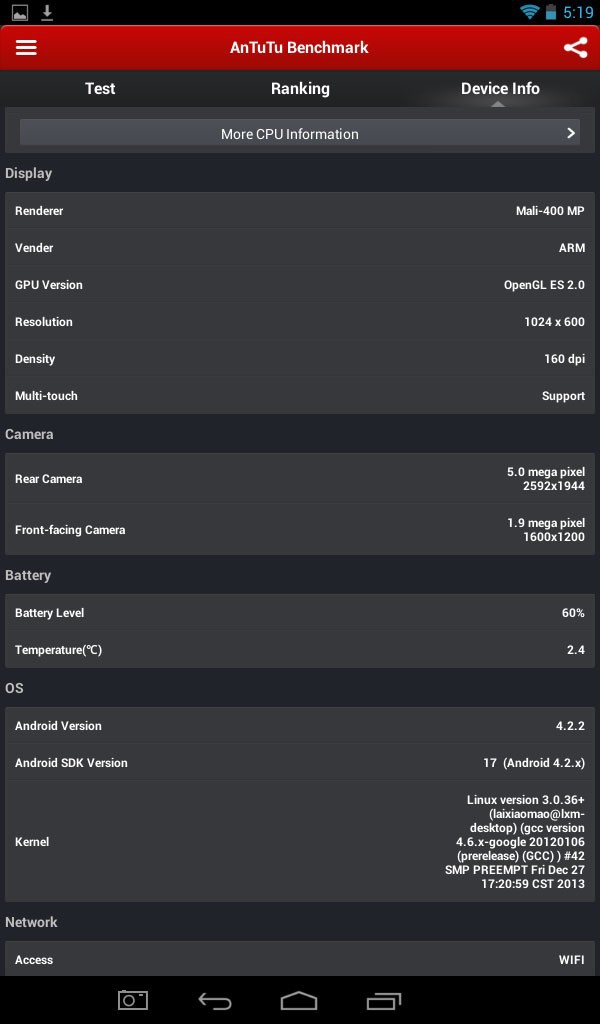Switch to the Ranking tab
This screenshot has height=1024, width=600.
300,88
